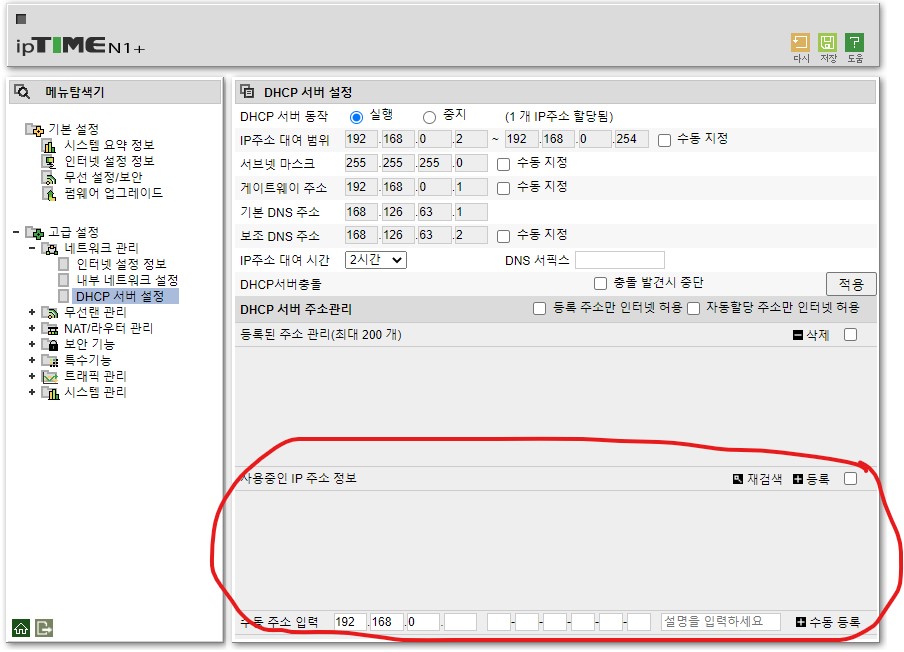The image size is (904, 652).
Task: Enable 충돌 발견시 중단 checkbox
Action: coord(600,284)
